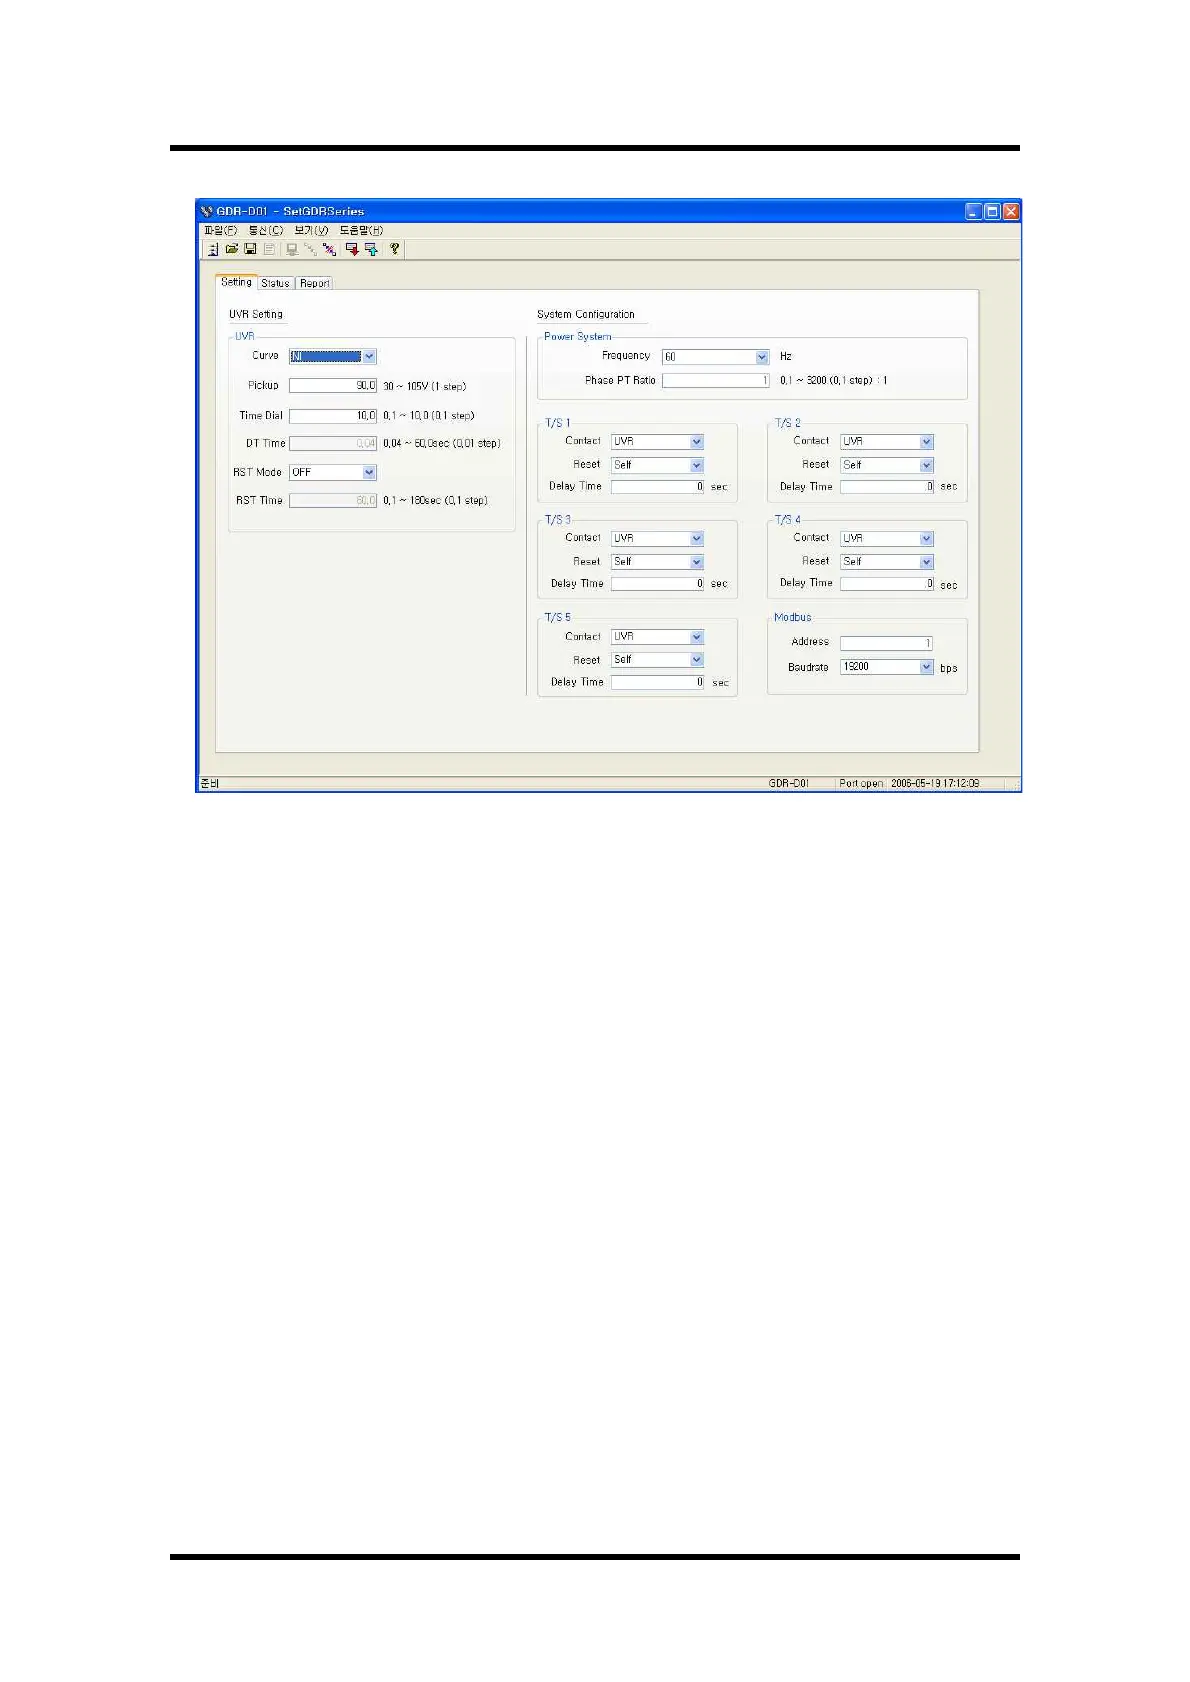
Task: Switch to the Report tab
Action: [314, 283]
